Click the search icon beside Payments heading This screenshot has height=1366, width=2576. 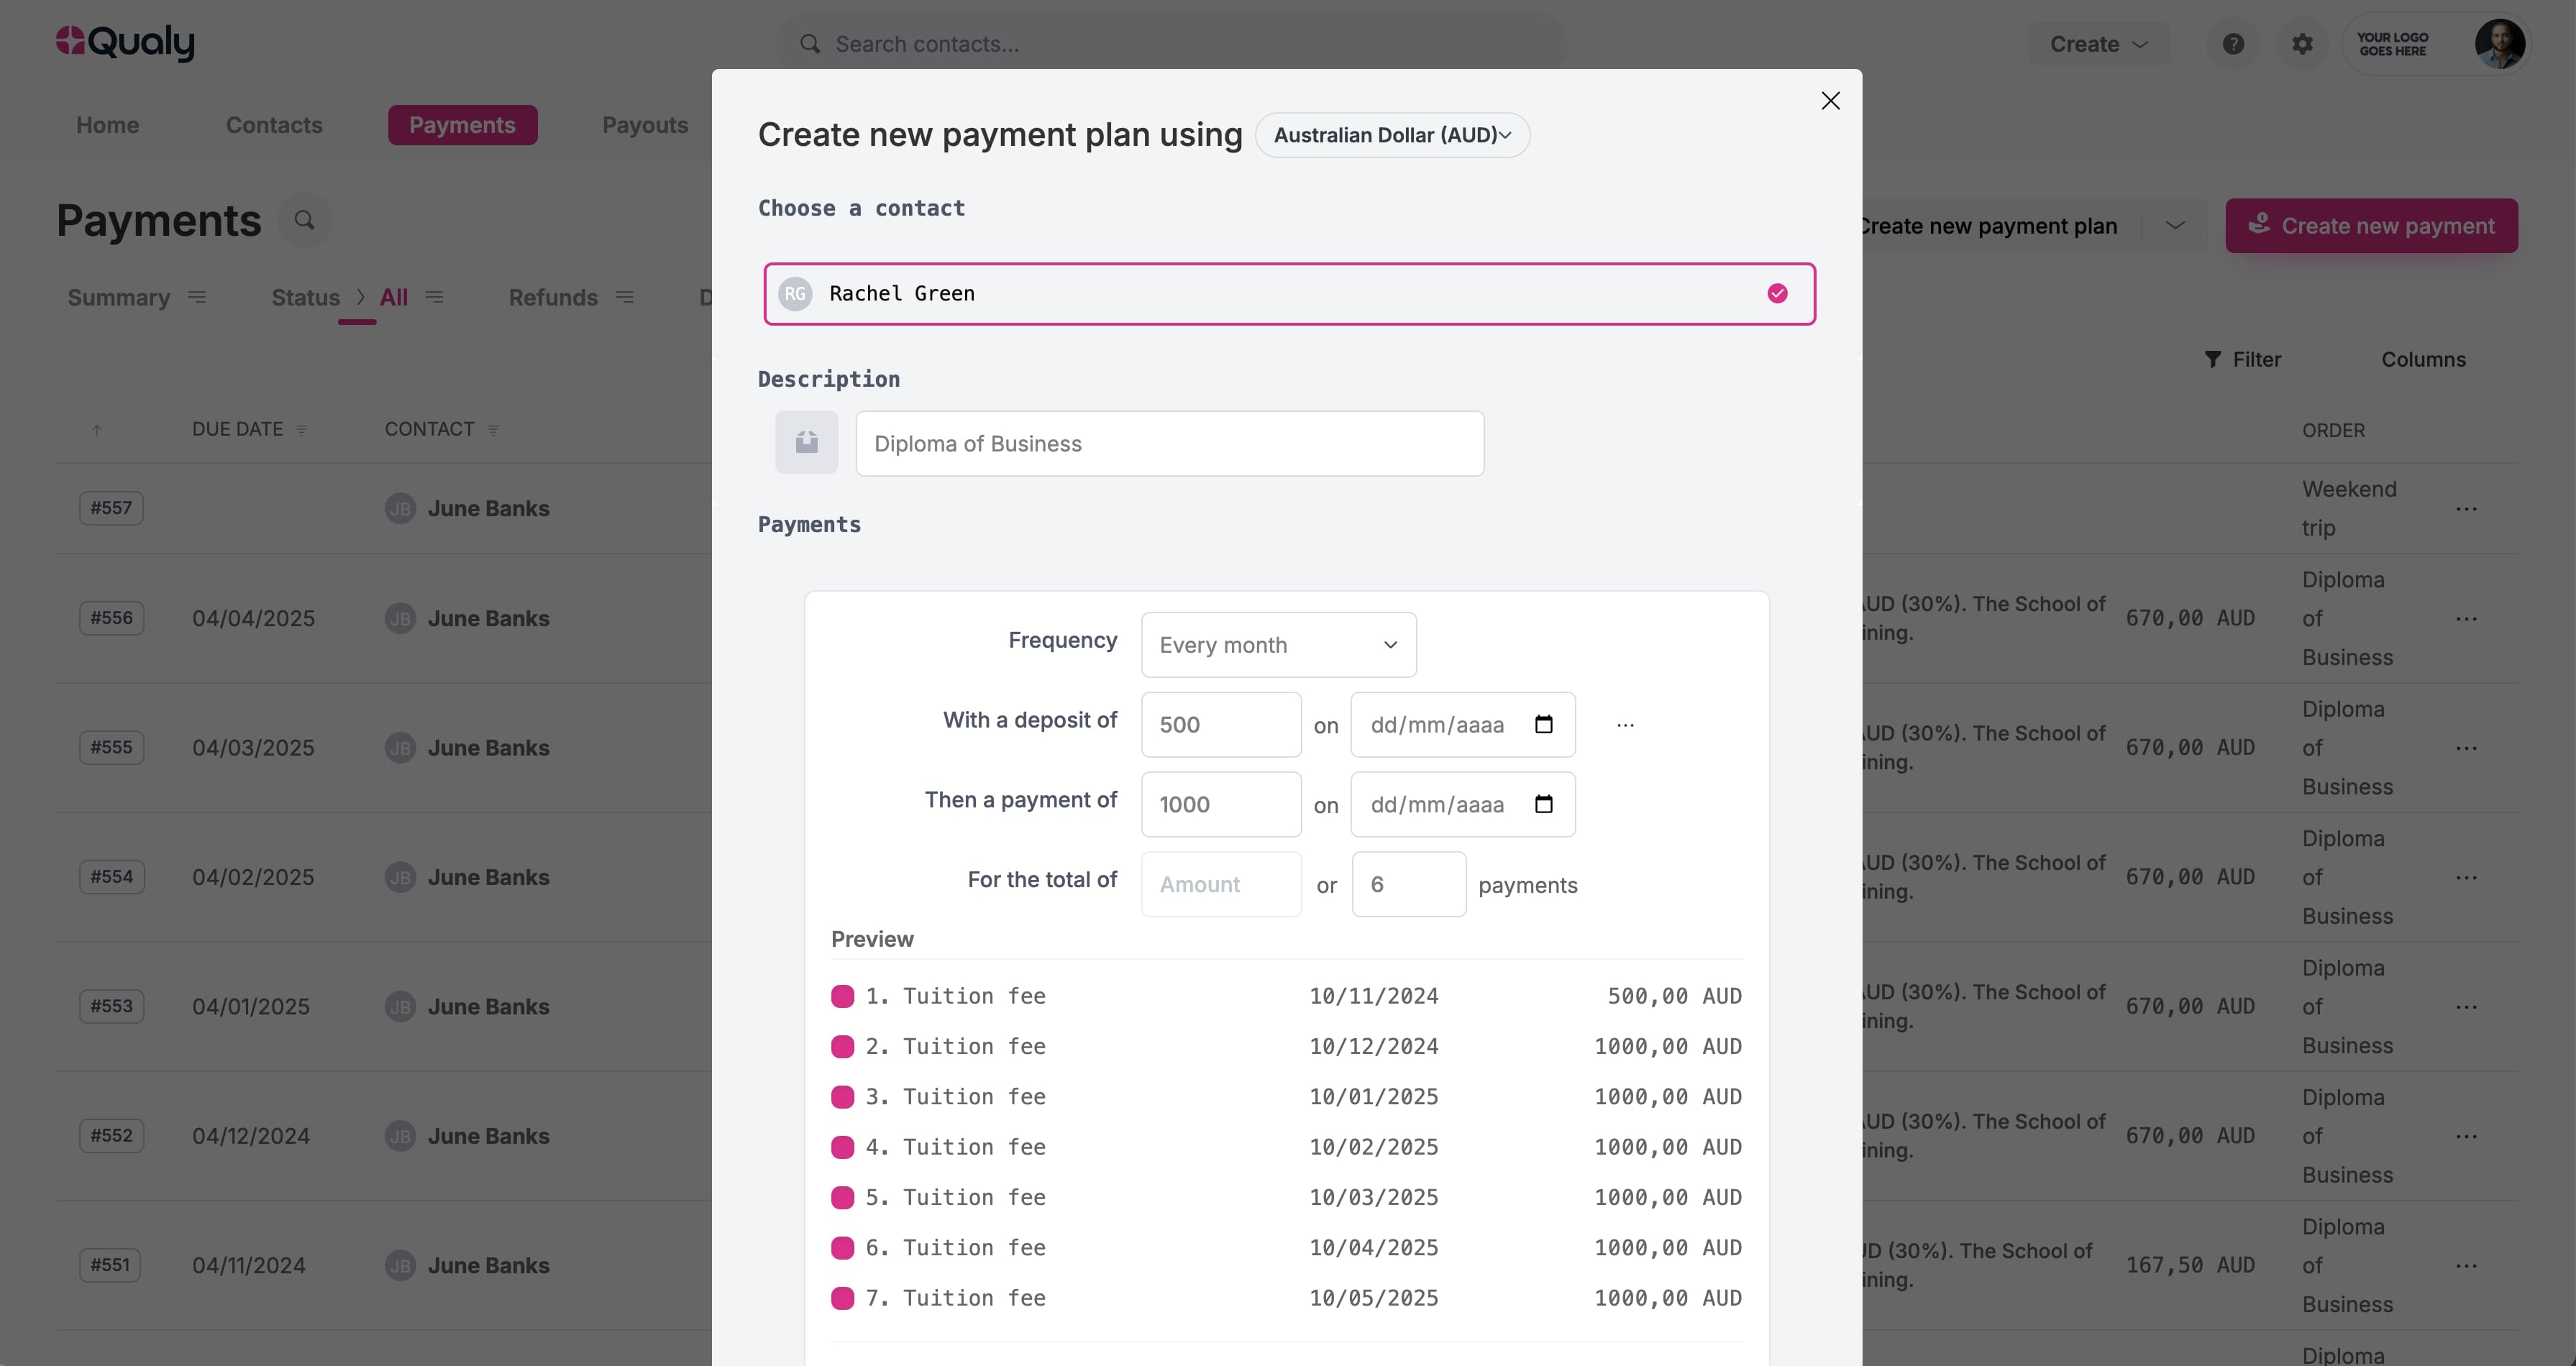(304, 220)
